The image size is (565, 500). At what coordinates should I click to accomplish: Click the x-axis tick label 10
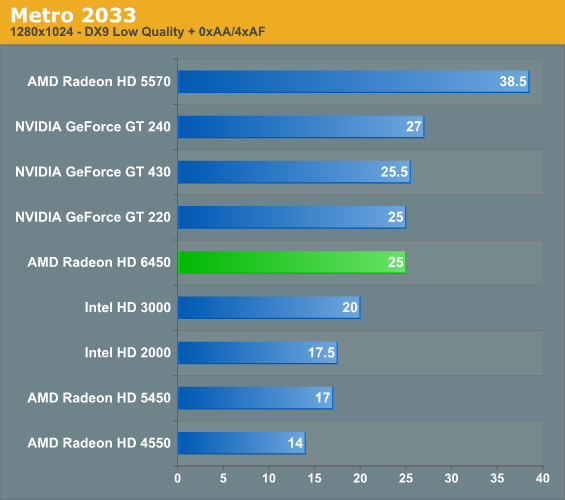coord(269,478)
